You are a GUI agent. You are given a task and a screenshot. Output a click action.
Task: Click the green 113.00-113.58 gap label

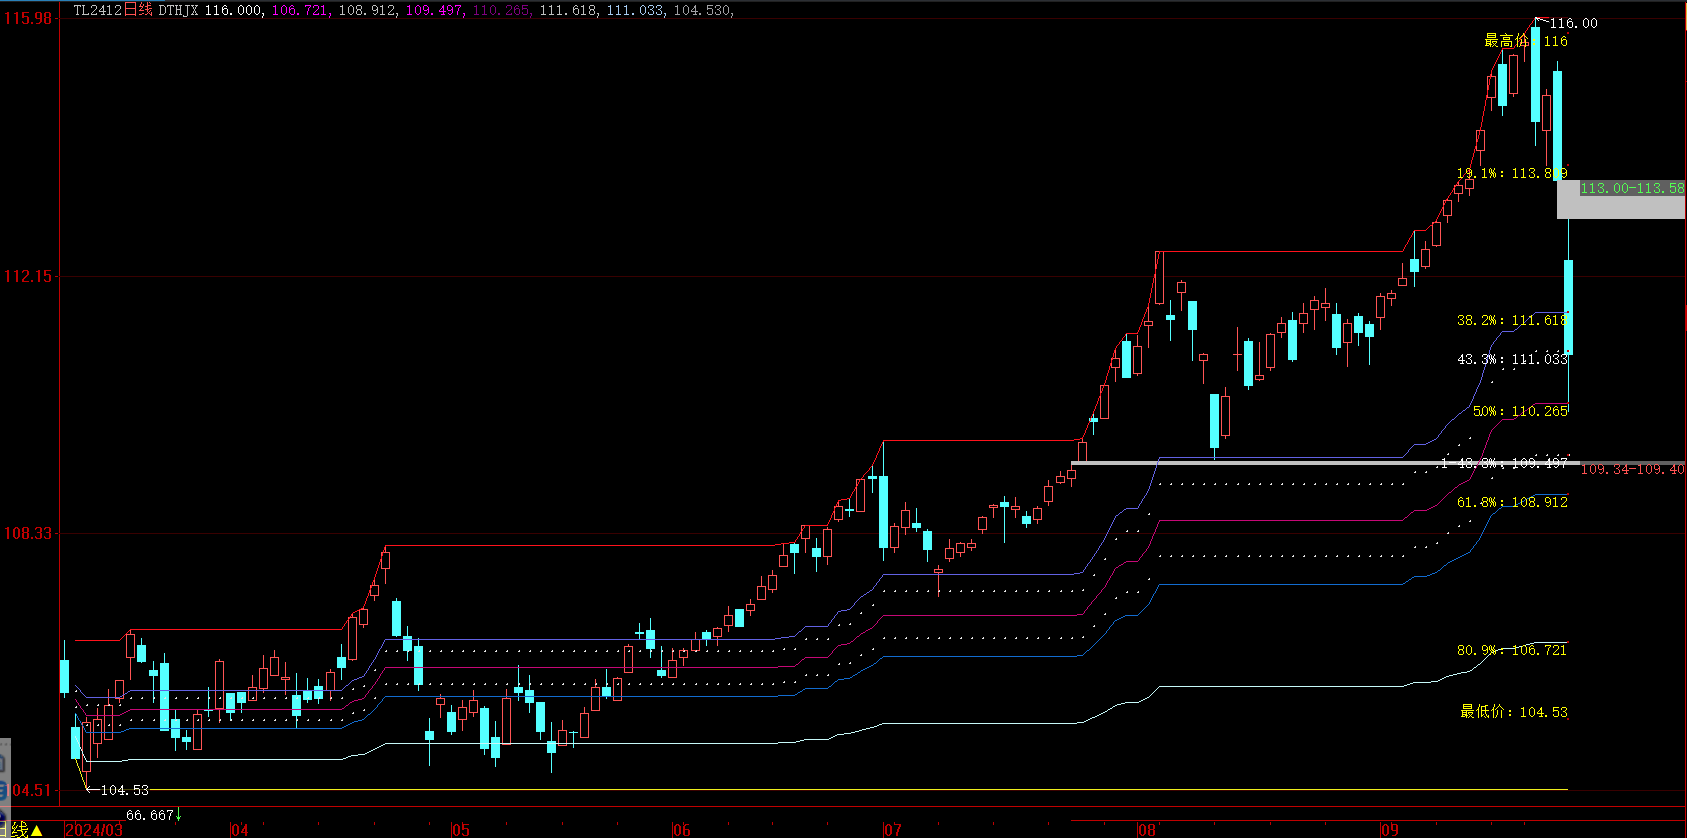coord(1632,188)
